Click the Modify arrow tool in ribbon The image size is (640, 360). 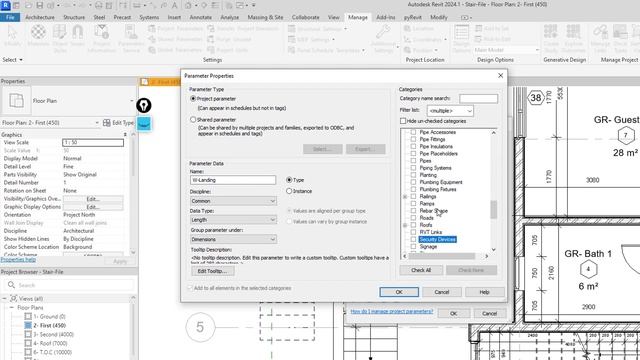coord(12,36)
